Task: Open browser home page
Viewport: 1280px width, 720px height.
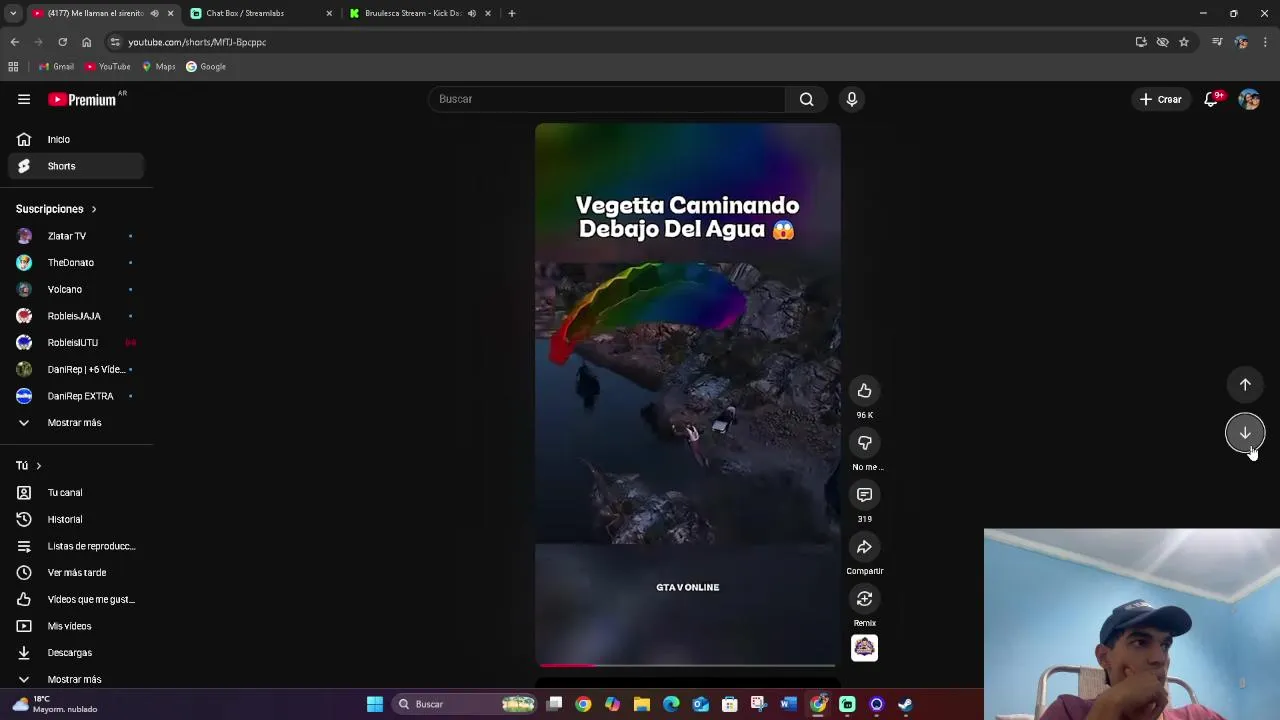Action: pos(86,42)
